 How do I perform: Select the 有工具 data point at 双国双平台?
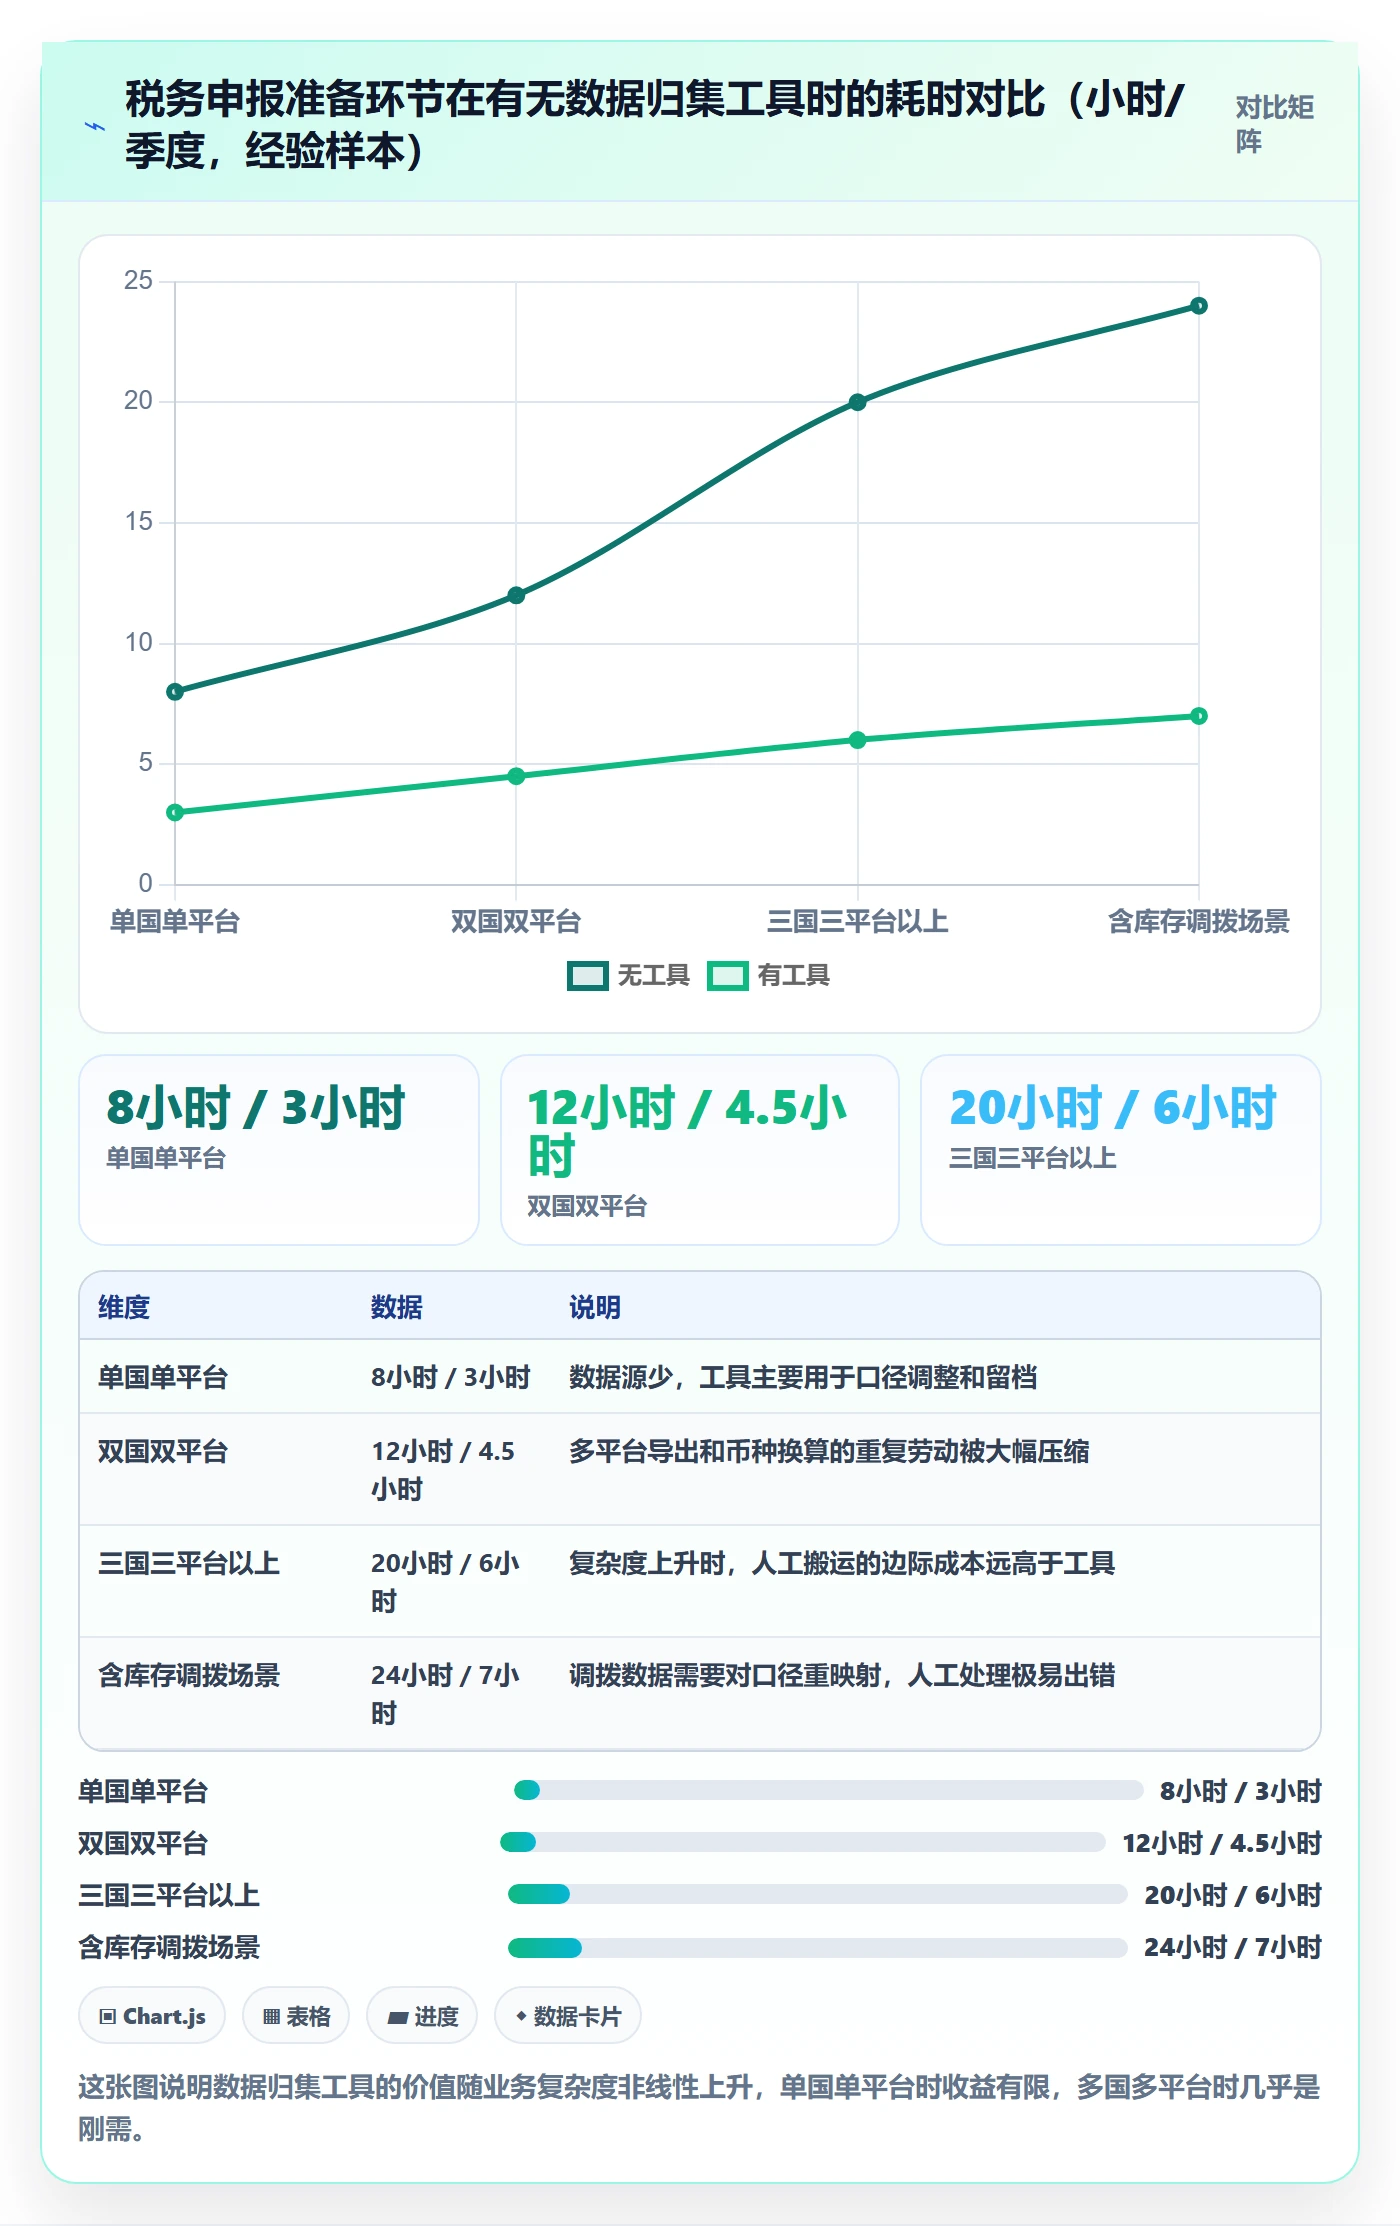coord(516,776)
